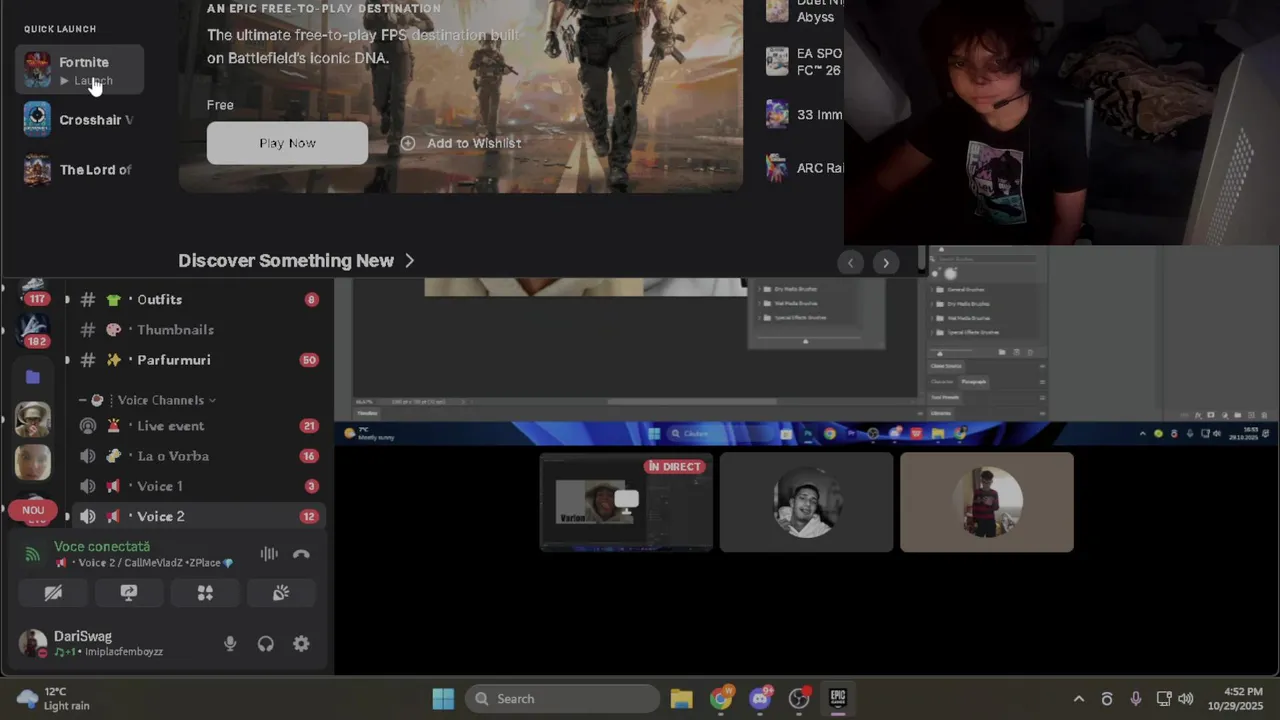Go to next carousel page arrow

(886, 263)
